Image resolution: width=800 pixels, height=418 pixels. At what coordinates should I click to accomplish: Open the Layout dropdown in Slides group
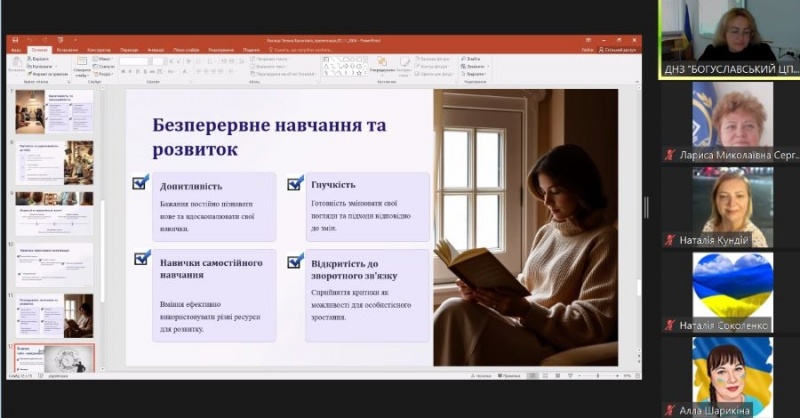[x=104, y=59]
